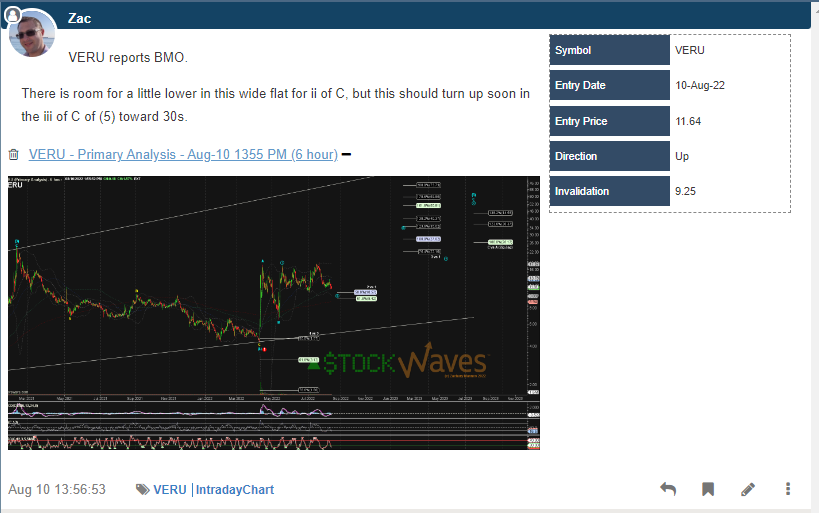Click the Symbol label cell
Image resolution: width=819 pixels, height=513 pixels.
[610, 50]
